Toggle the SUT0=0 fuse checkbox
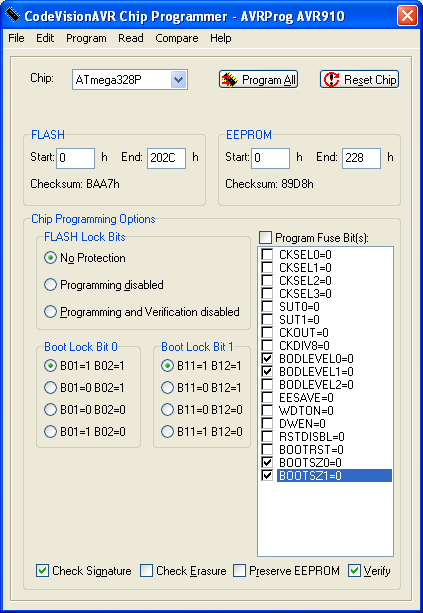This screenshot has height=613, width=423. pos(267,306)
